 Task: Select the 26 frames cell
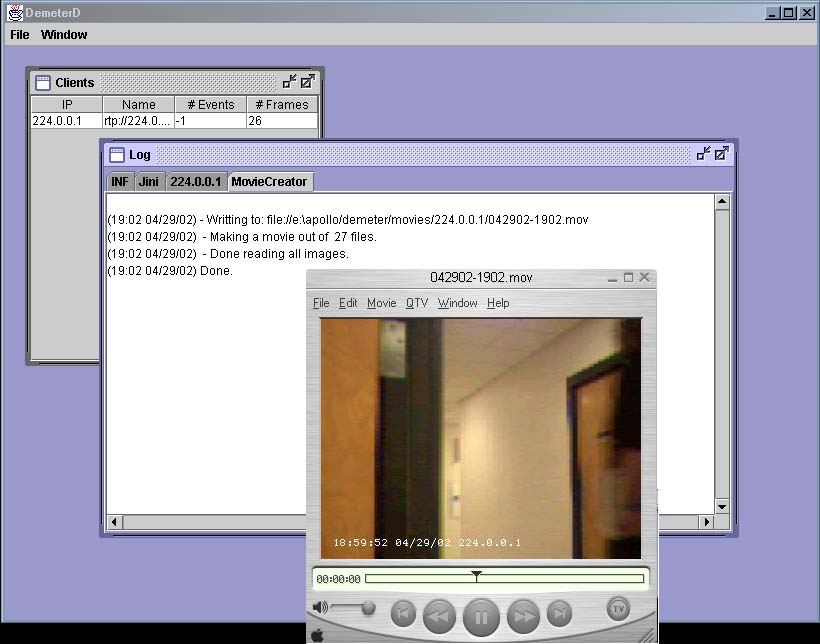pyautogui.click(x=282, y=121)
